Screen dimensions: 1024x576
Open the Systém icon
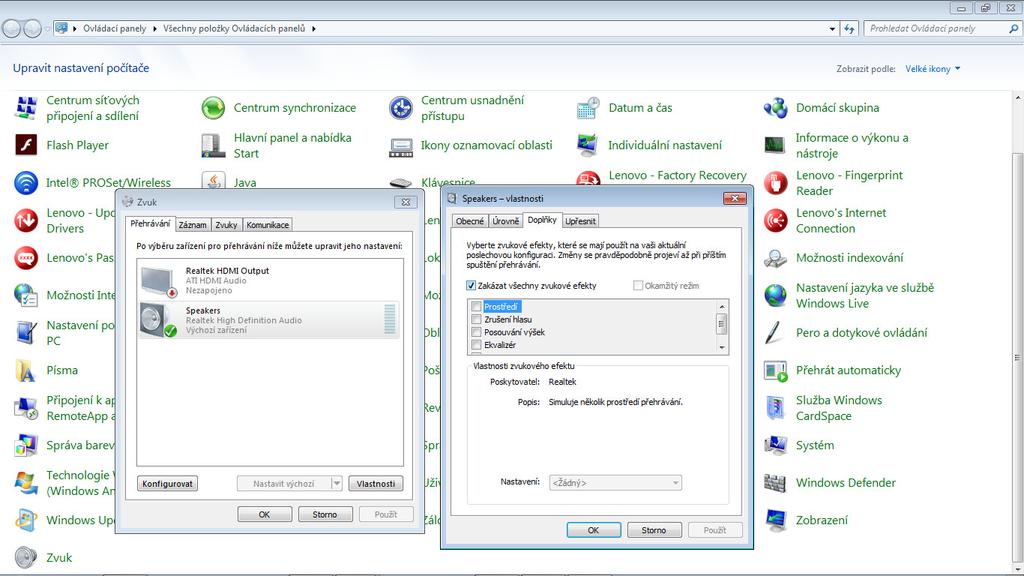pyautogui.click(x=775, y=445)
